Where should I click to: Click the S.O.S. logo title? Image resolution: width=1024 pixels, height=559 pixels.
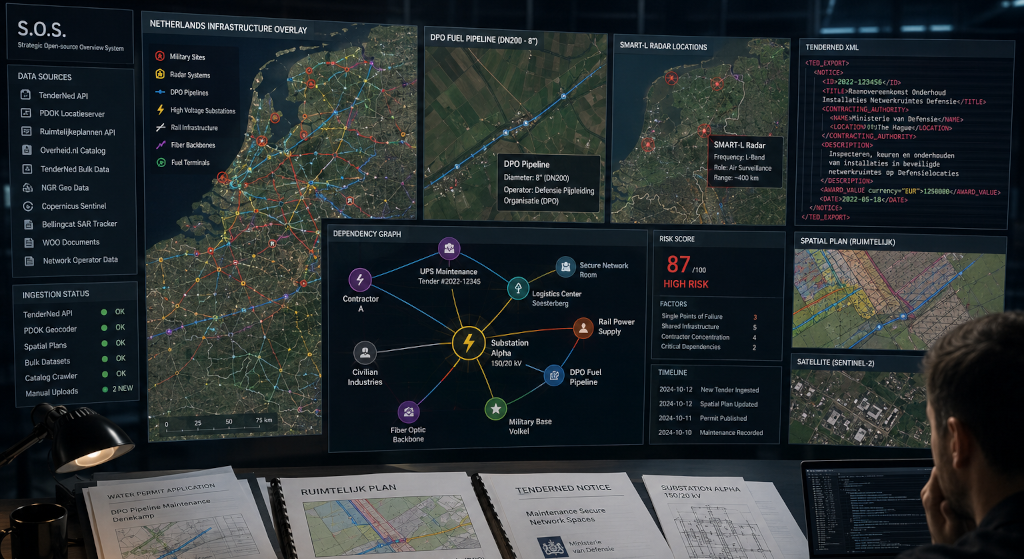click(41, 29)
